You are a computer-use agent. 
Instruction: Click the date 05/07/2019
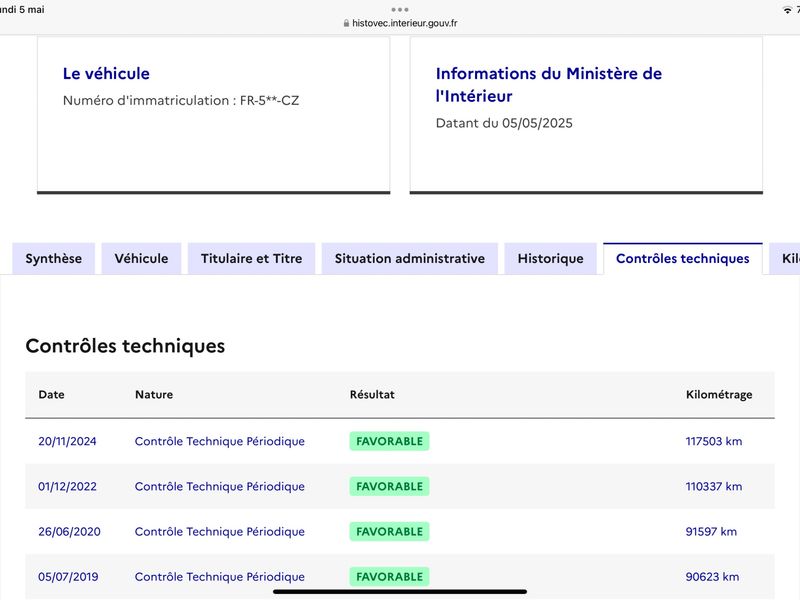[x=68, y=577]
